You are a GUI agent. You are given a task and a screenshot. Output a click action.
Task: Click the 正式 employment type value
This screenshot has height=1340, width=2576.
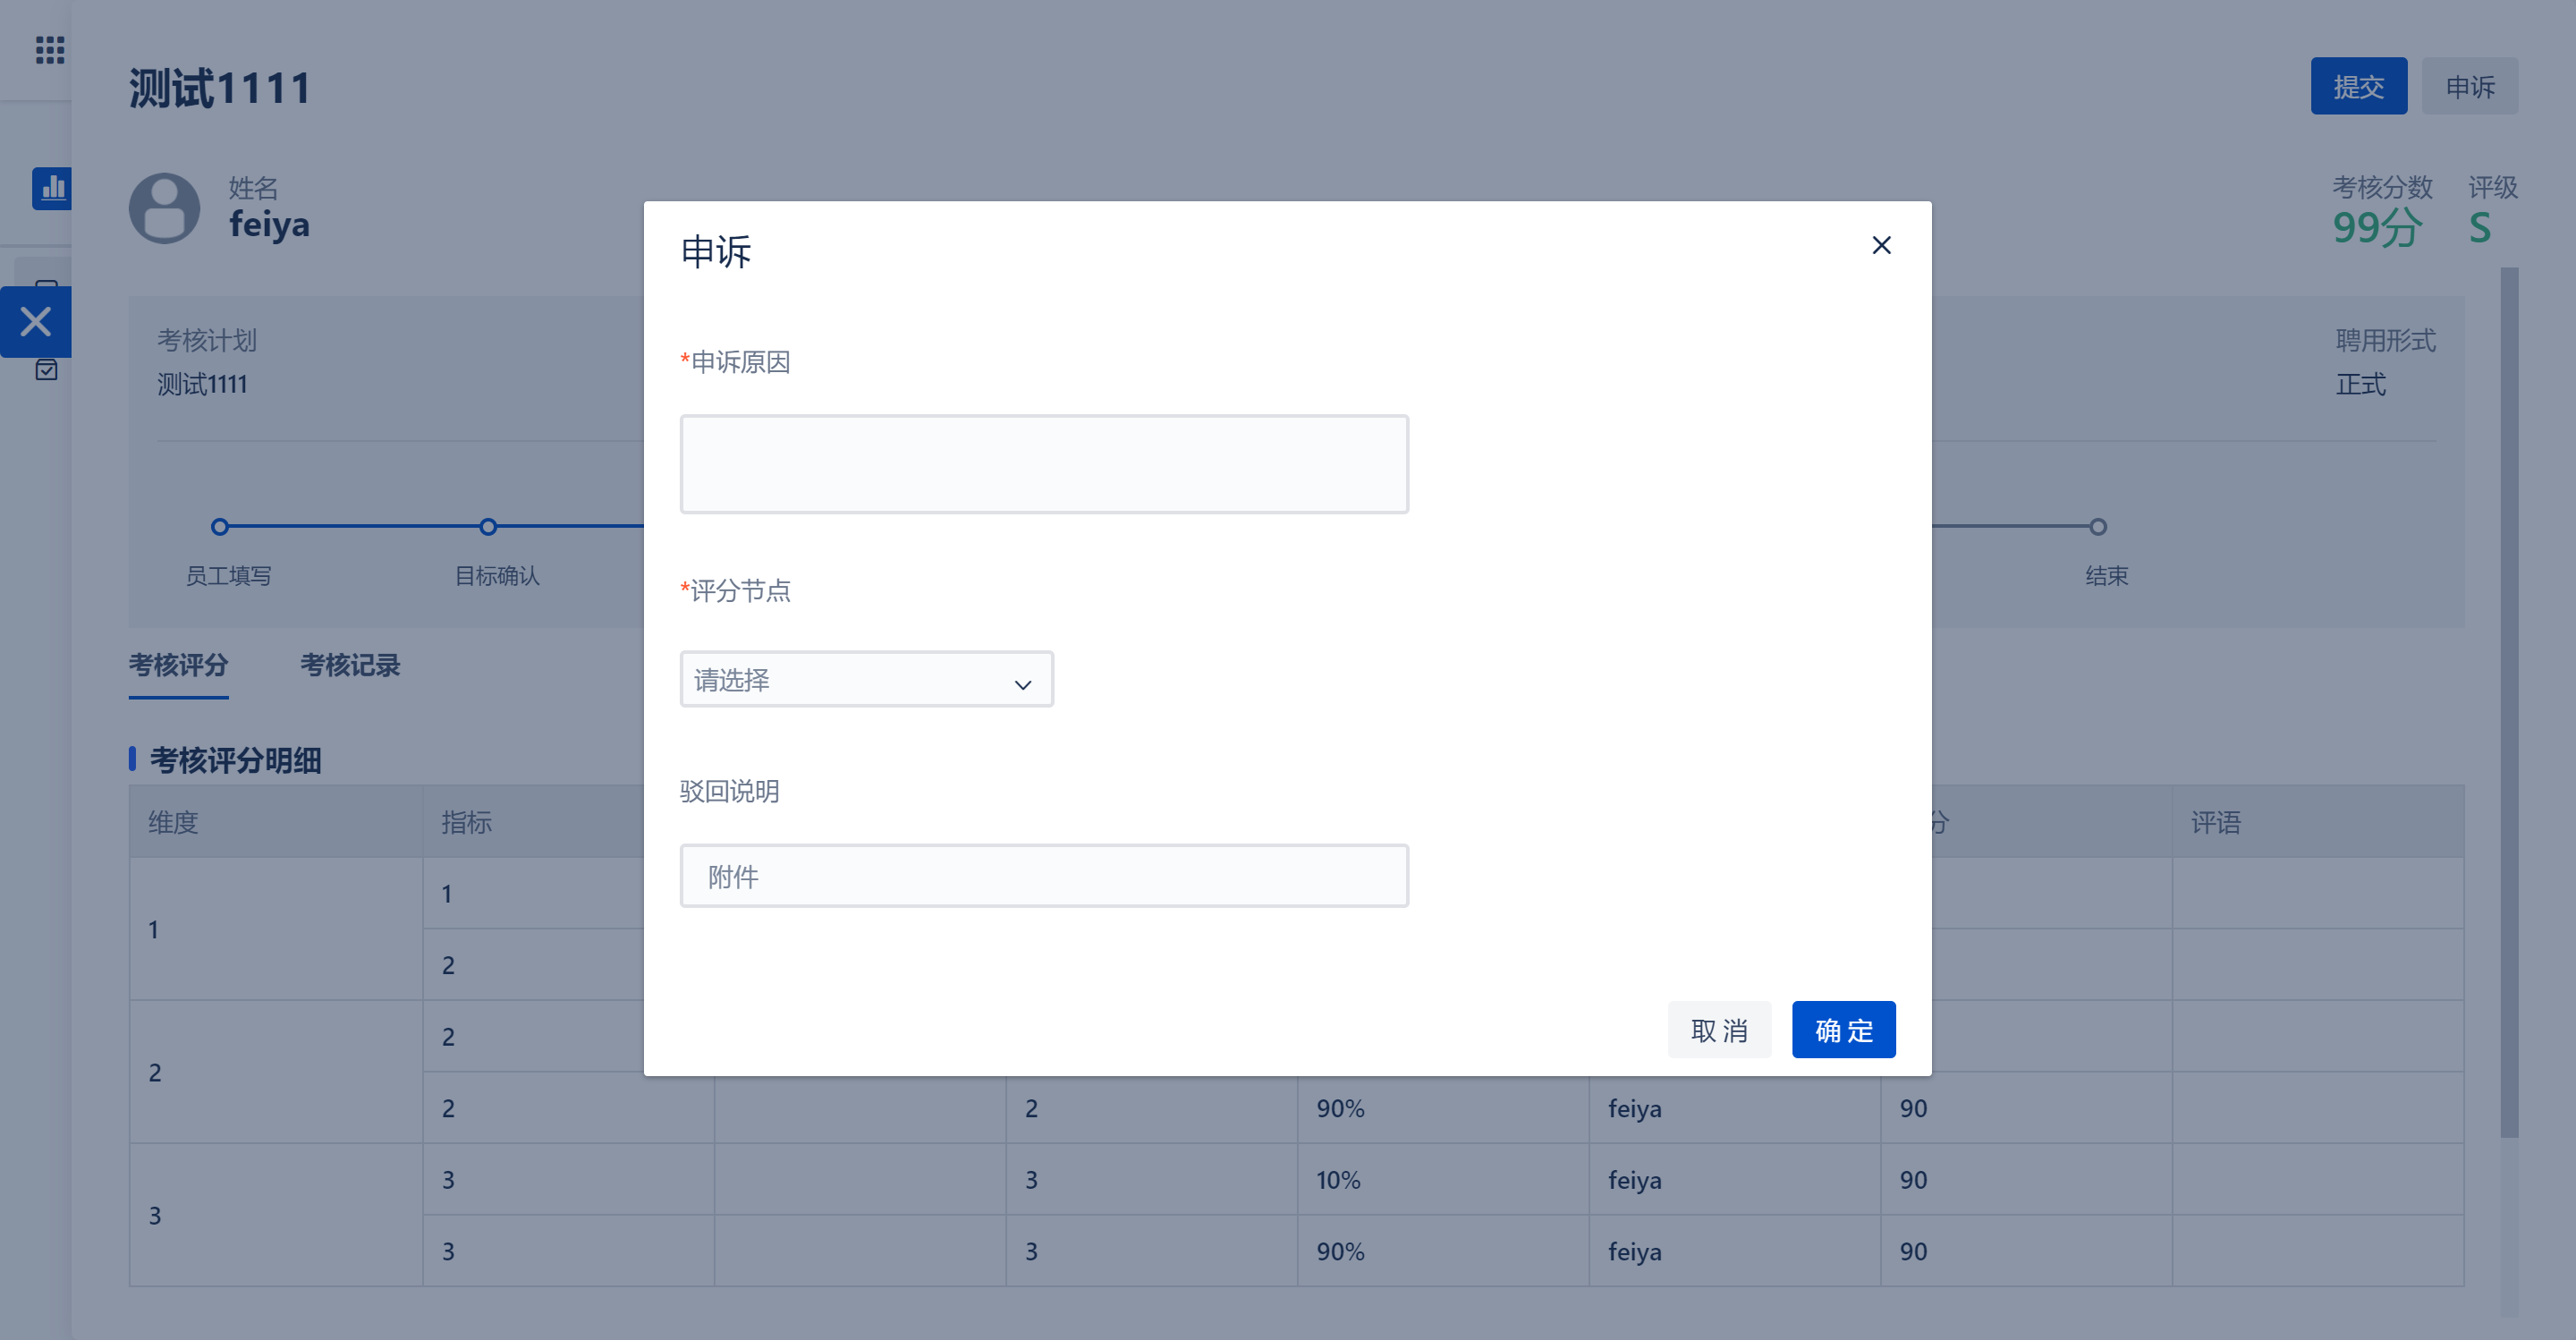pos(2361,384)
